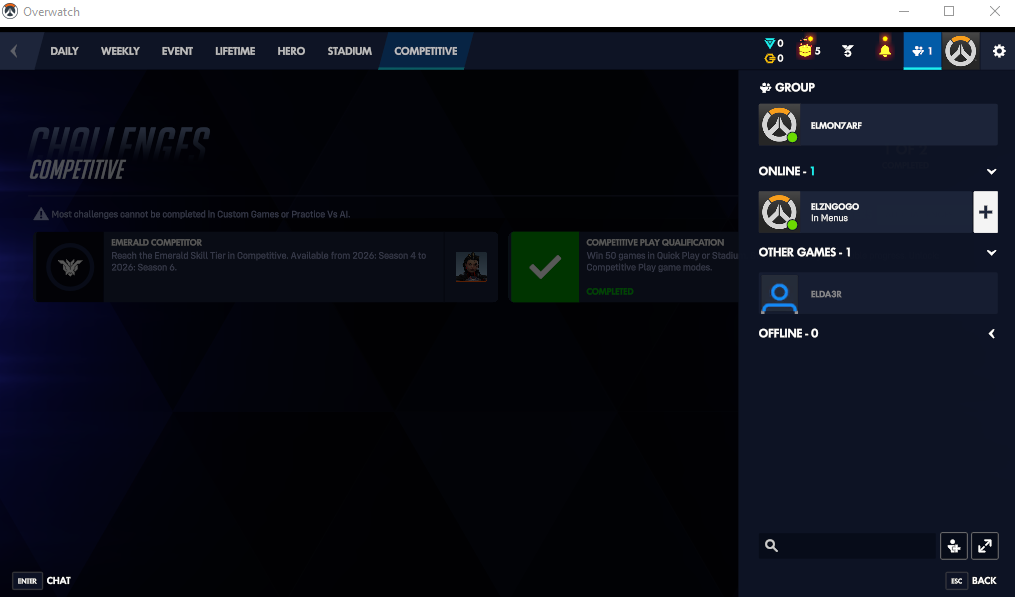
Task: Maximize the Overwatch window
Action: (949, 12)
